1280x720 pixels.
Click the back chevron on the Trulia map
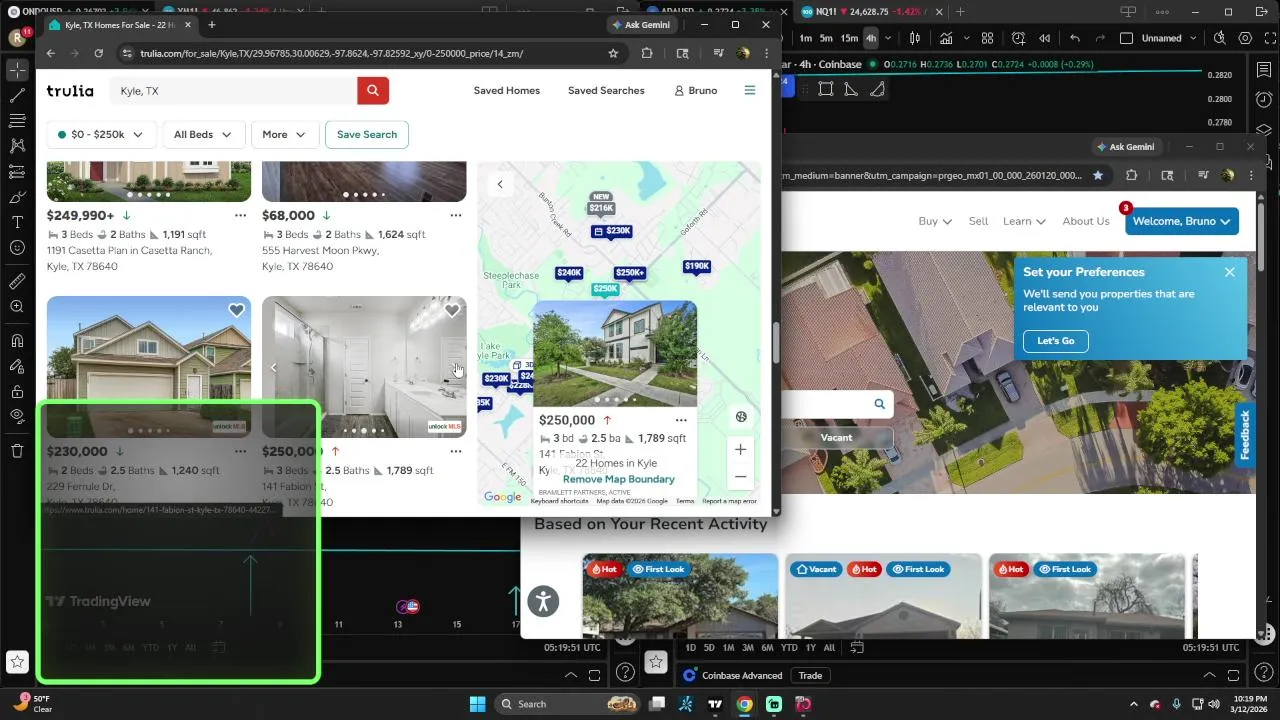click(x=500, y=184)
